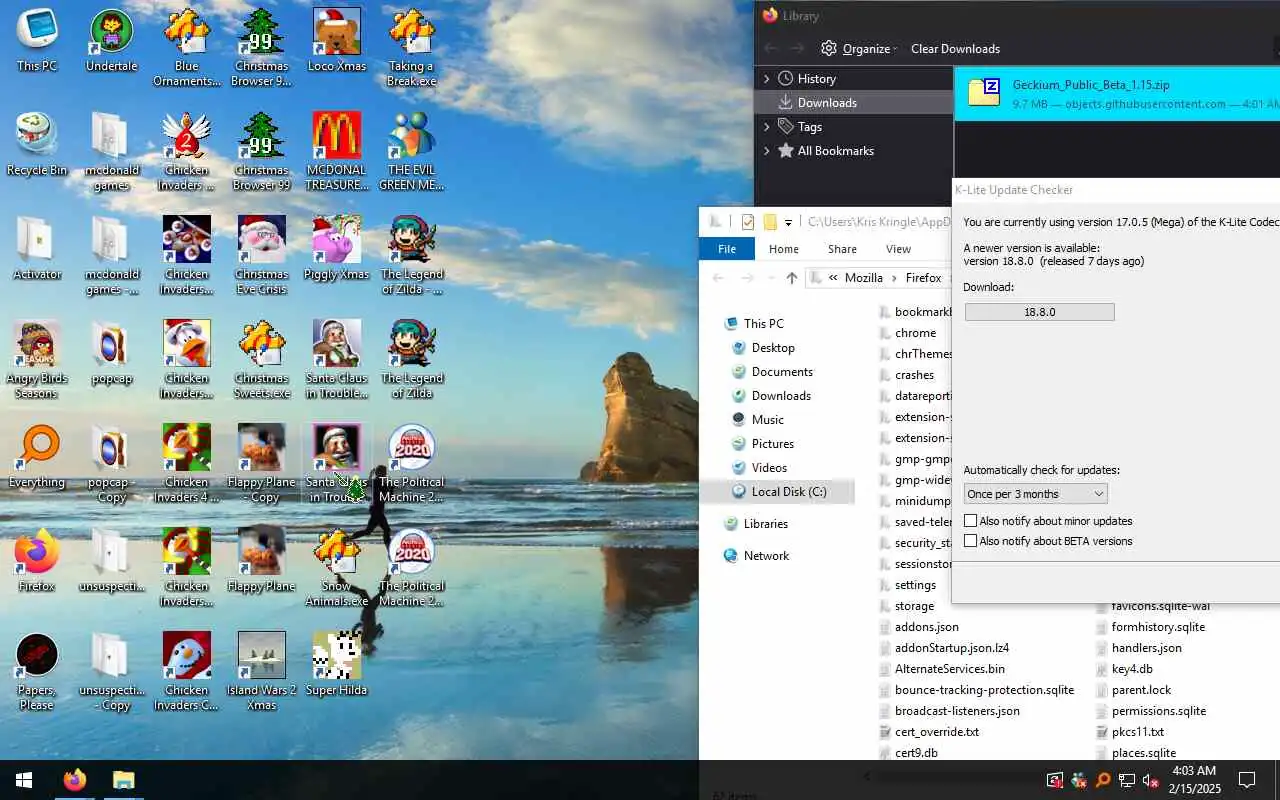Select the cert9.db file
Viewport: 1280px width, 800px height.
(916, 753)
